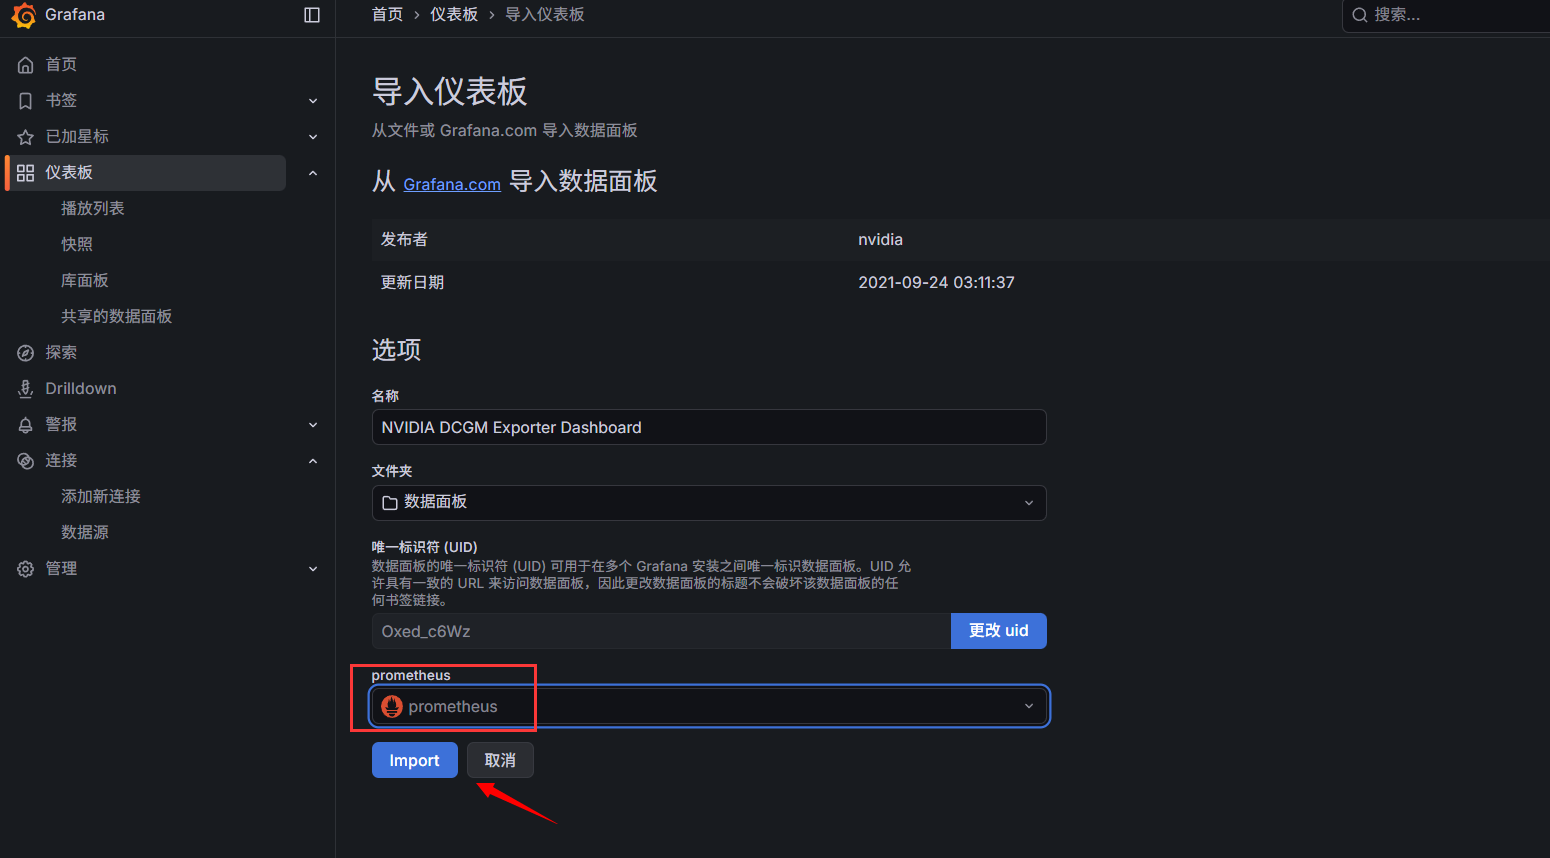This screenshot has width=1550, height=858.
Task: Select 数据源 under 连接
Action: [x=85, y=532]
